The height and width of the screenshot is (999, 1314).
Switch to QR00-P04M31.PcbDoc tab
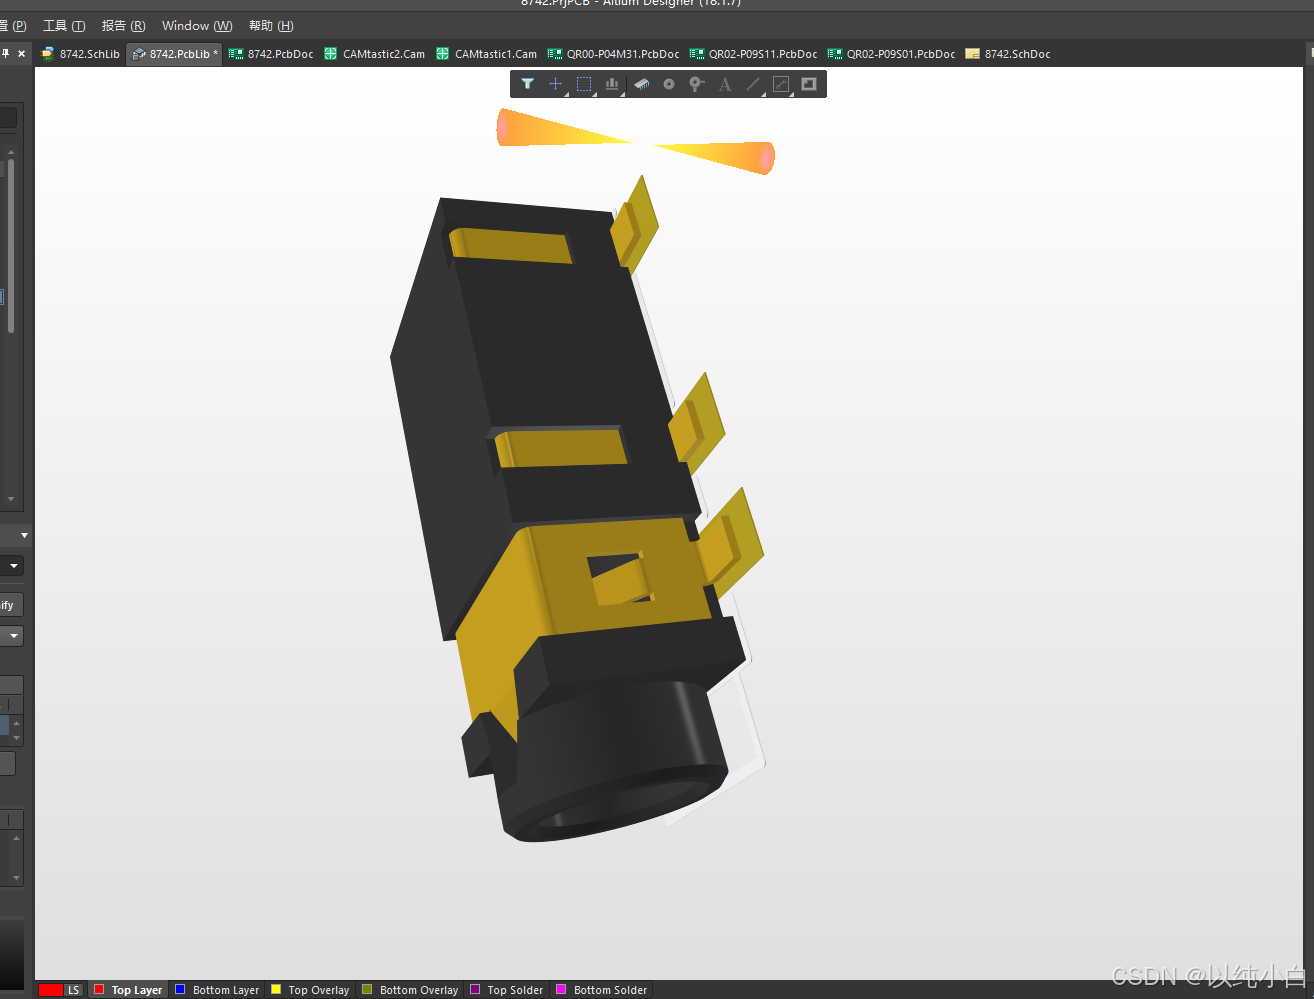[x=614, y=54]
